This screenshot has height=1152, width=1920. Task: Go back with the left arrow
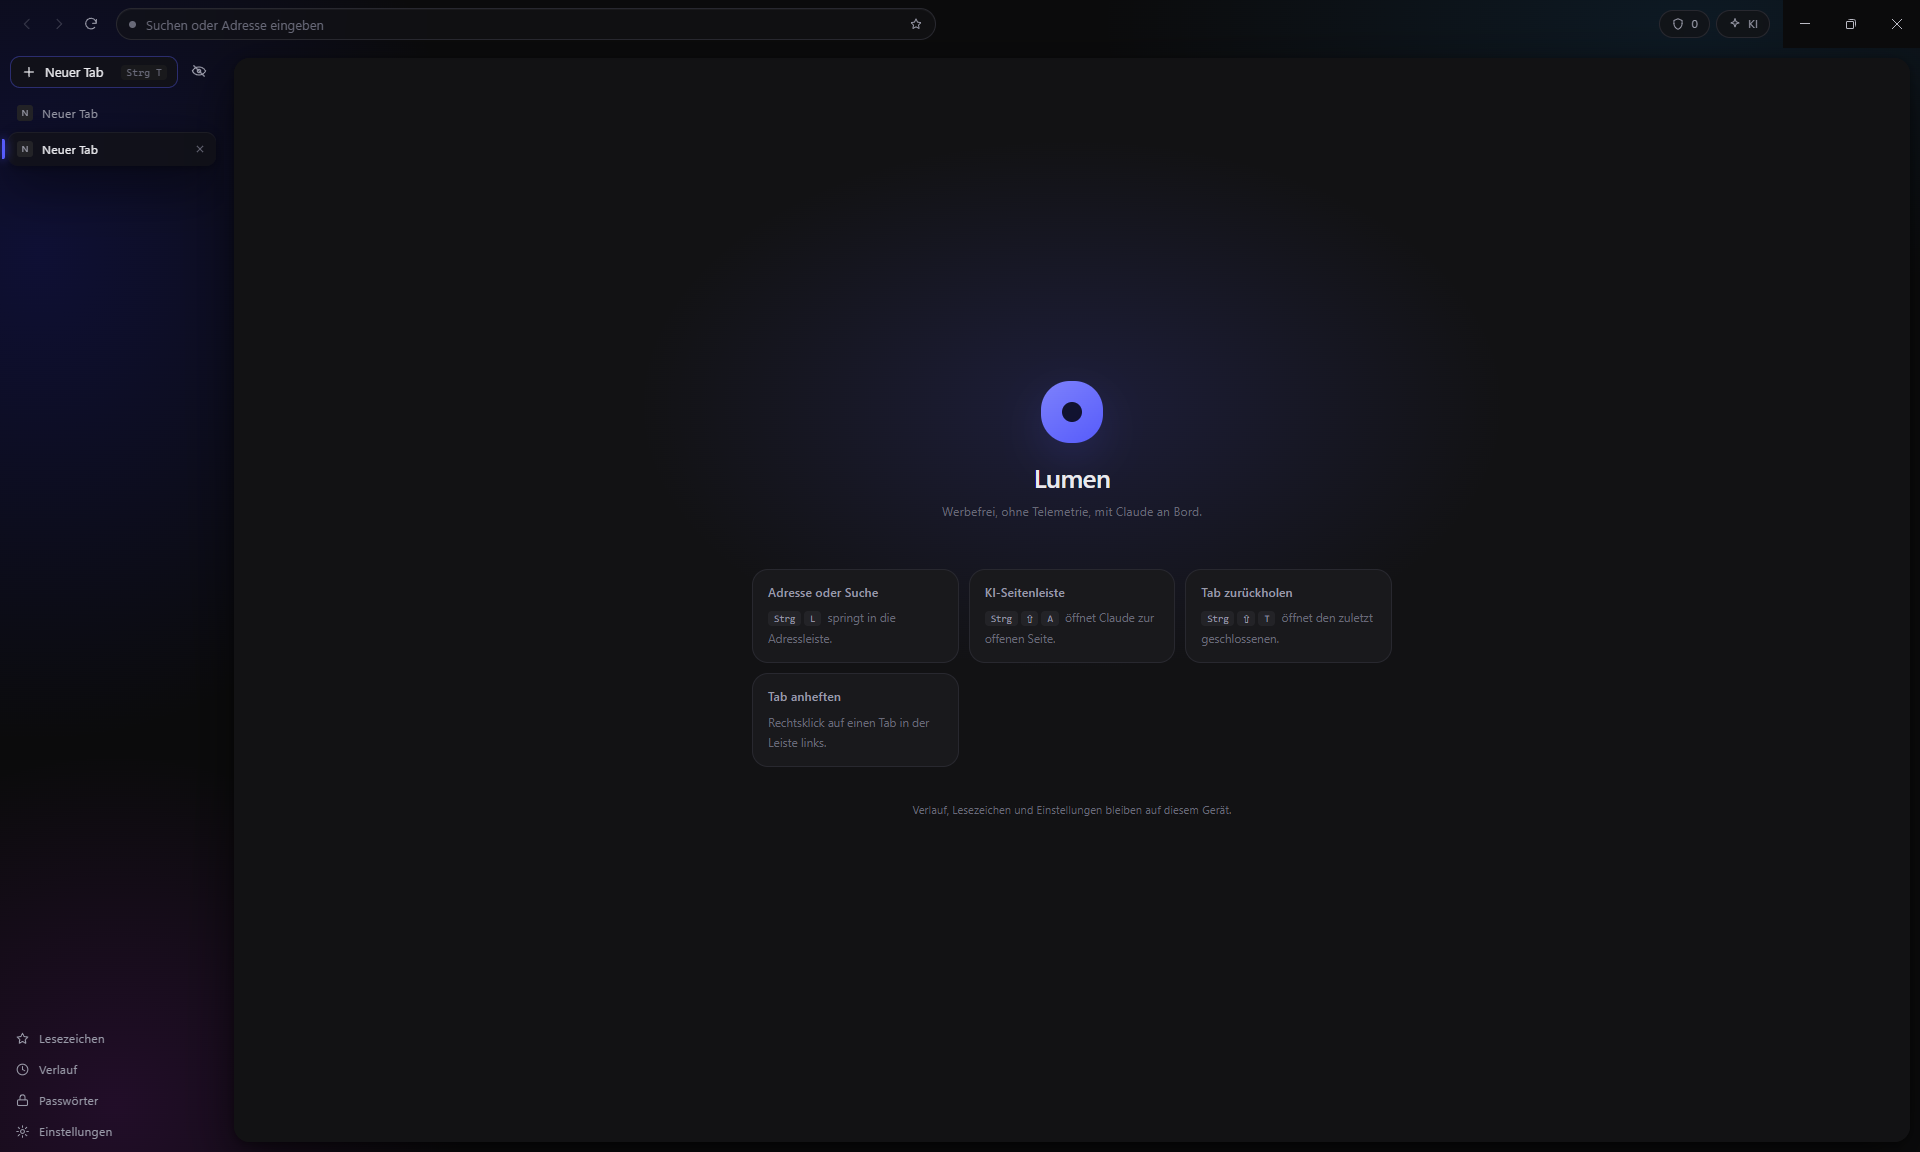27,24
